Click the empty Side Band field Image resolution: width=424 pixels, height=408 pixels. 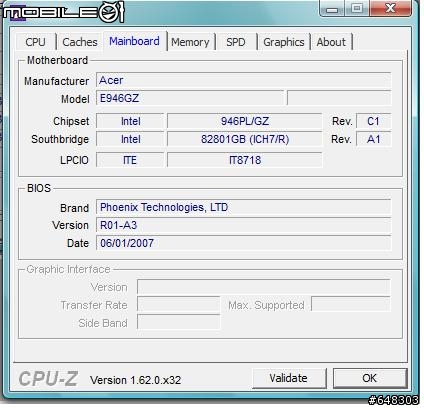pos(178,322)
